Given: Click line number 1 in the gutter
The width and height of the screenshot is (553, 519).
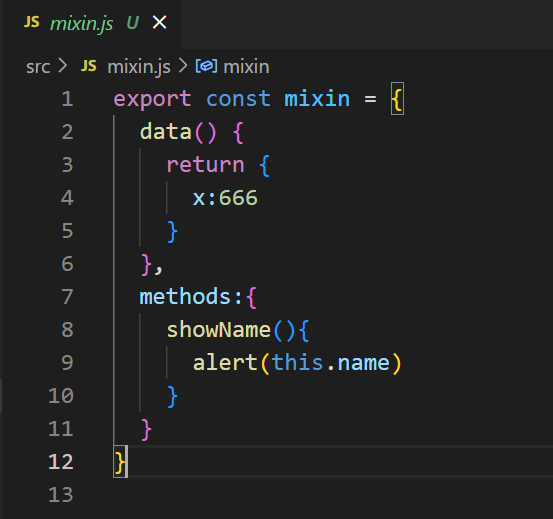Looking at the screenshot, I should point(67,99).
